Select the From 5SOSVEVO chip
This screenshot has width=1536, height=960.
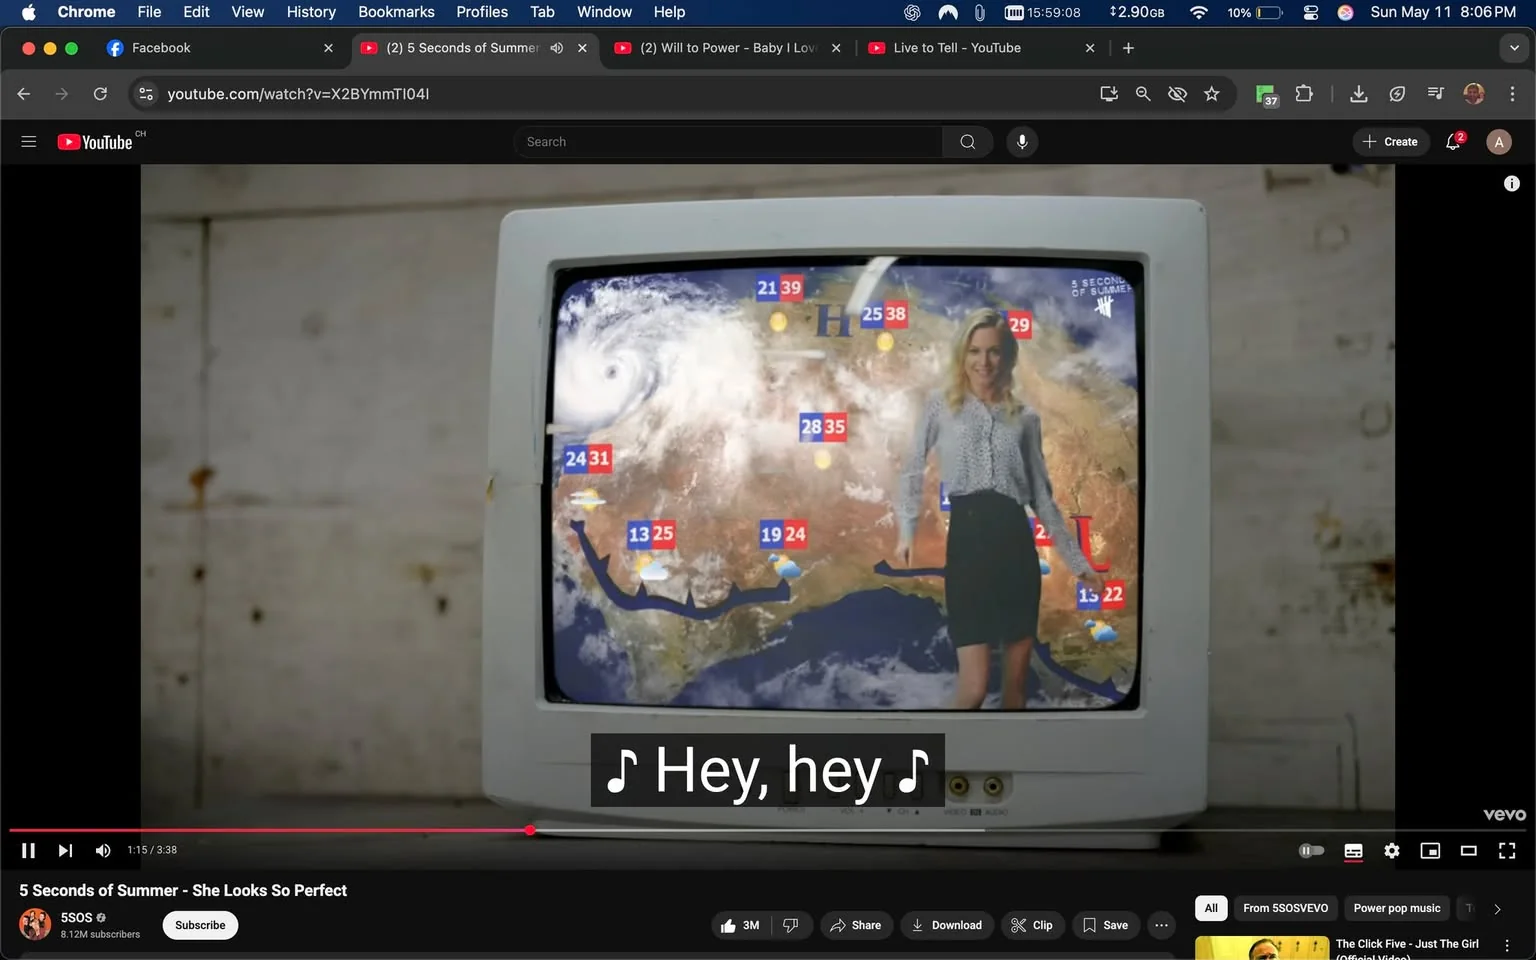click(1285, 908)
